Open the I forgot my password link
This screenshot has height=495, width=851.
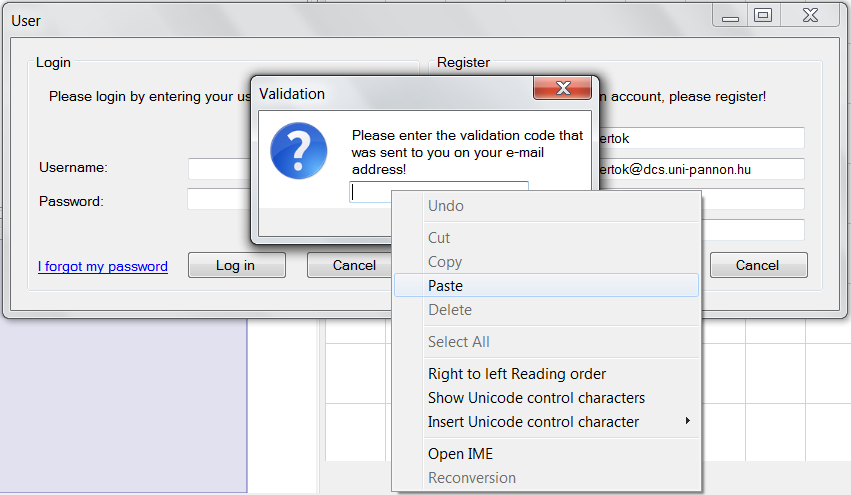[103, 266]
